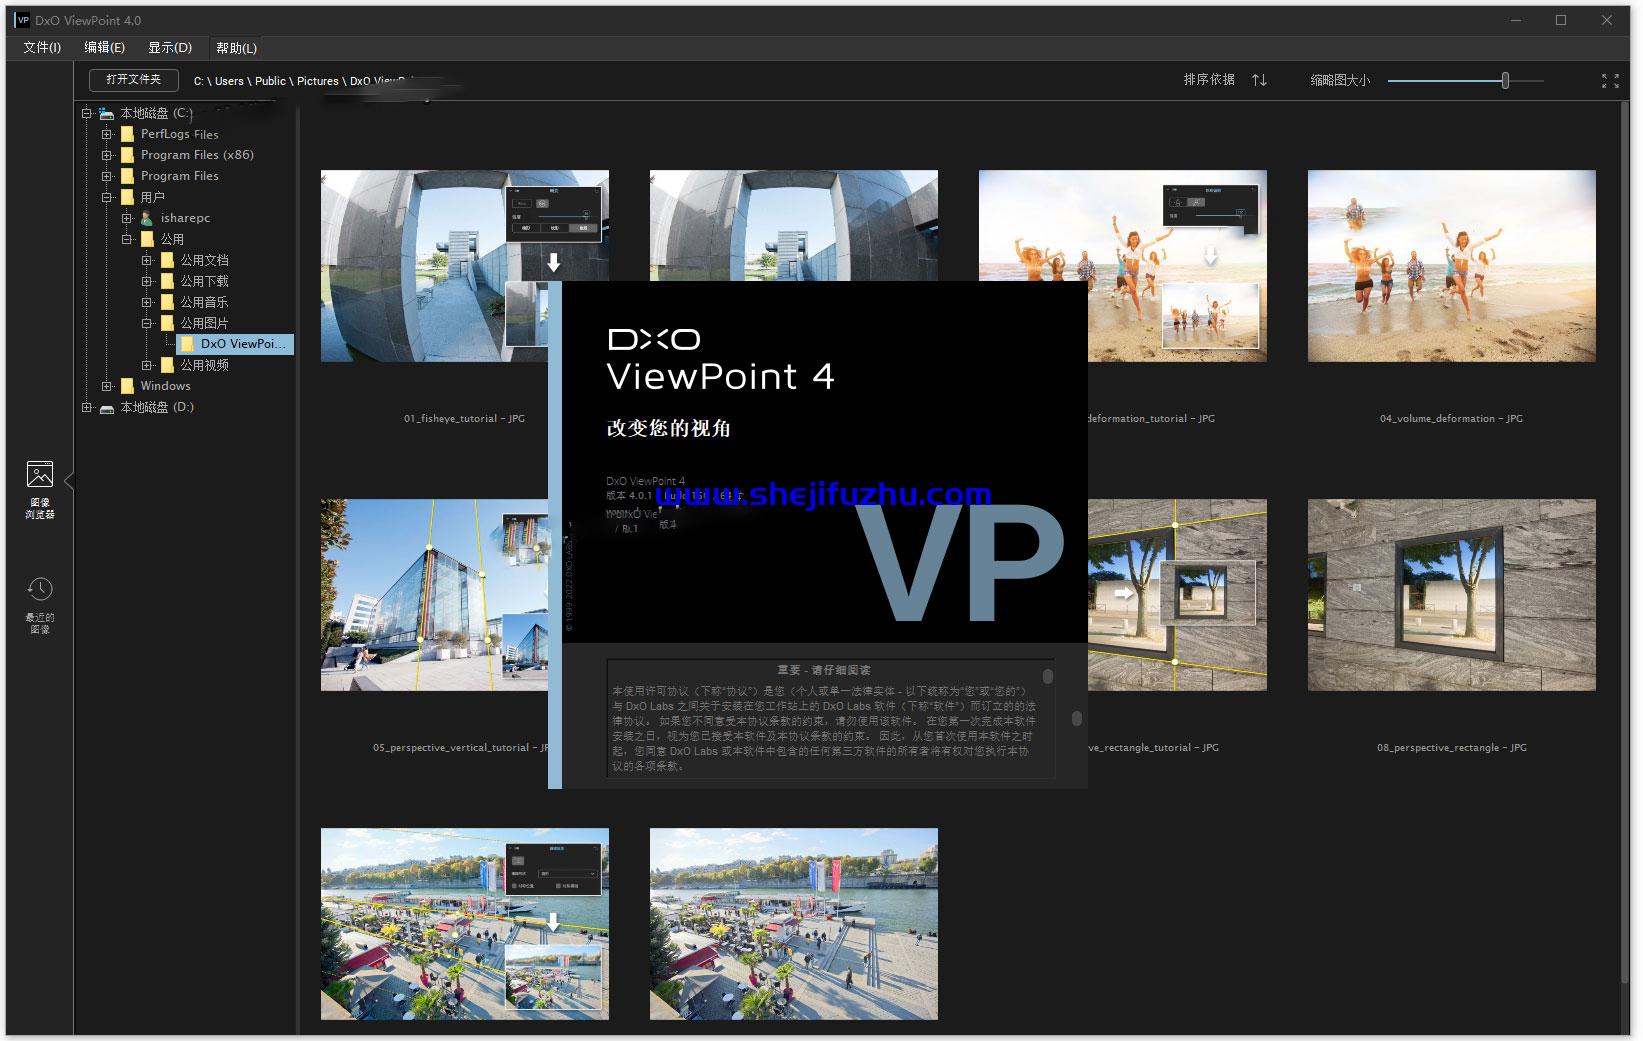Open the 04_volume_deformation thumbnail
This screenshot has width=1643, height=1041.
click(1451, 266)
